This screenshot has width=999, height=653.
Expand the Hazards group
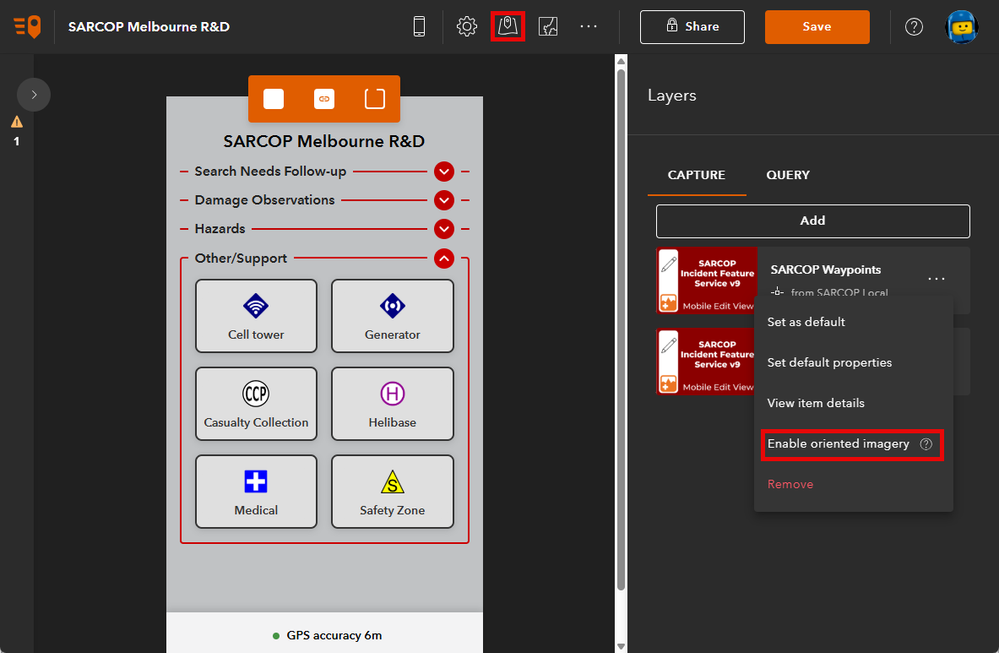[444, 229]
